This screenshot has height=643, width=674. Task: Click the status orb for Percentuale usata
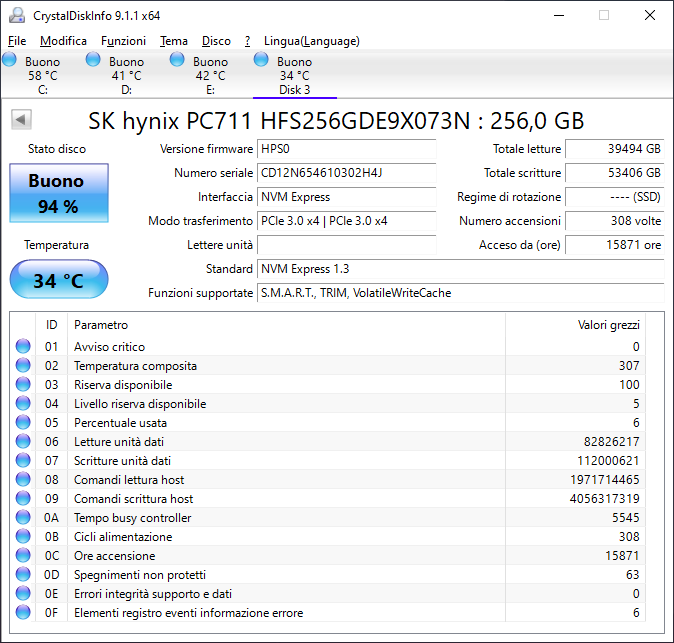pyautogui.click(x=23, y=423)
